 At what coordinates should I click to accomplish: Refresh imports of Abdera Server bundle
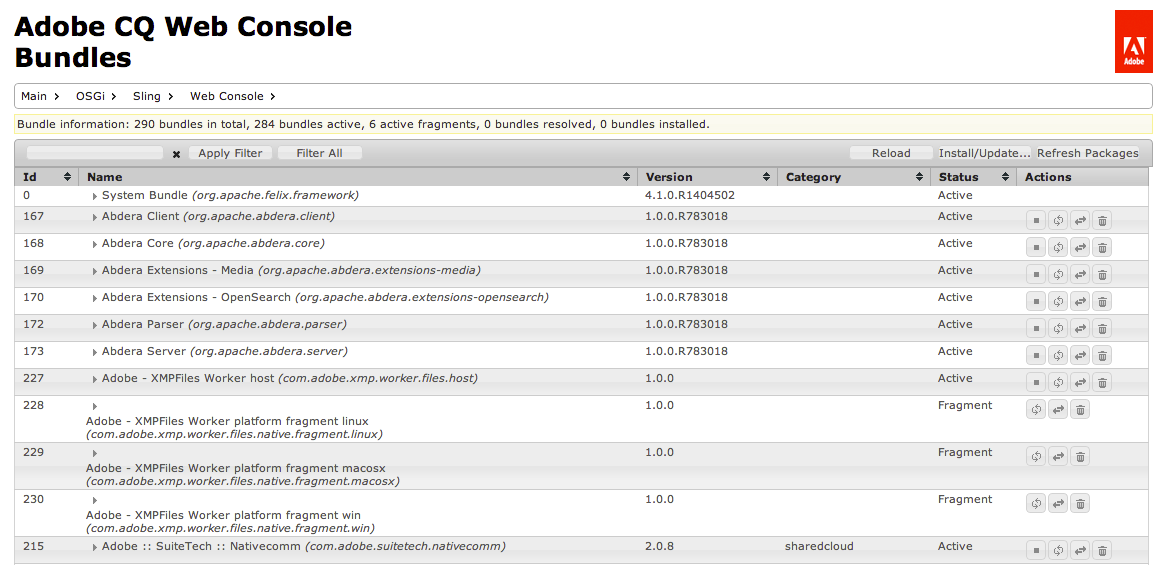(x=1058, y=354)
